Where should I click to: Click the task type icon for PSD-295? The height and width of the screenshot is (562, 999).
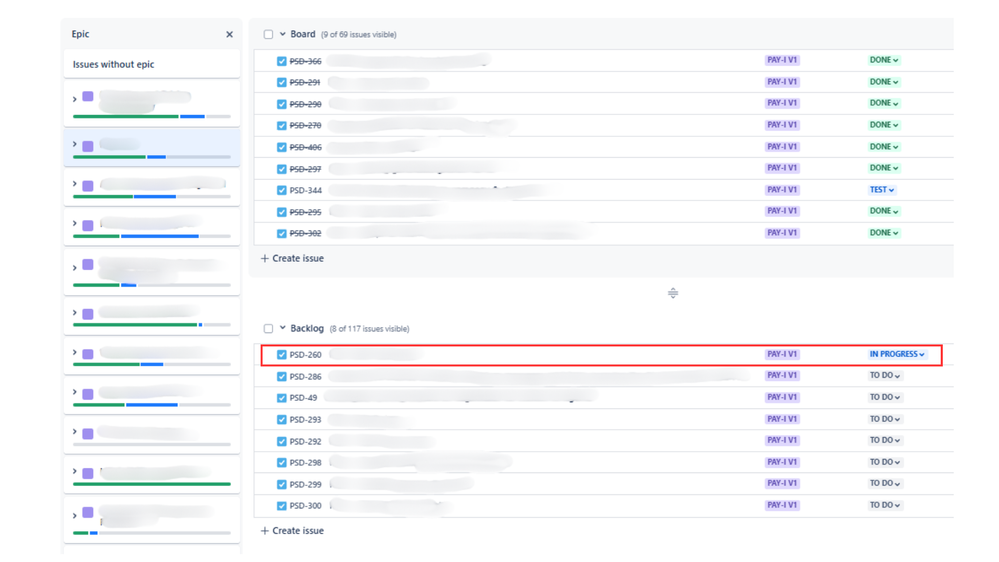click(x=282, y=212)
